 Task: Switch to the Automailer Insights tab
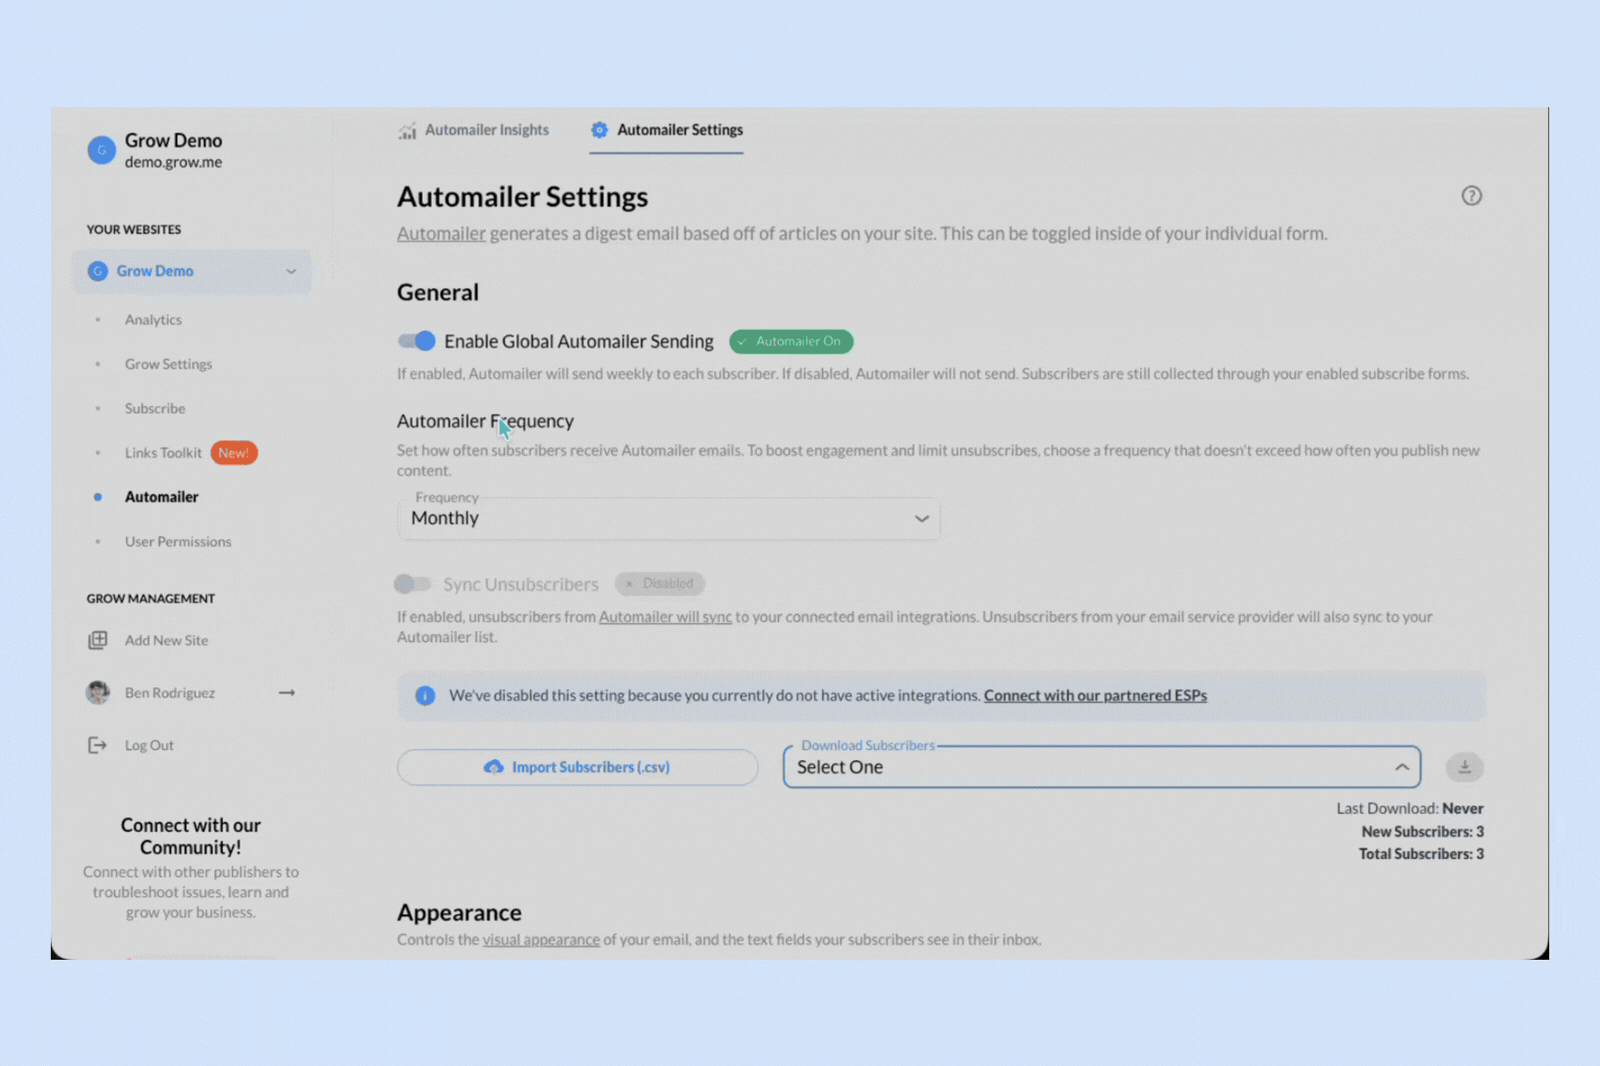(x=474, y=130)
